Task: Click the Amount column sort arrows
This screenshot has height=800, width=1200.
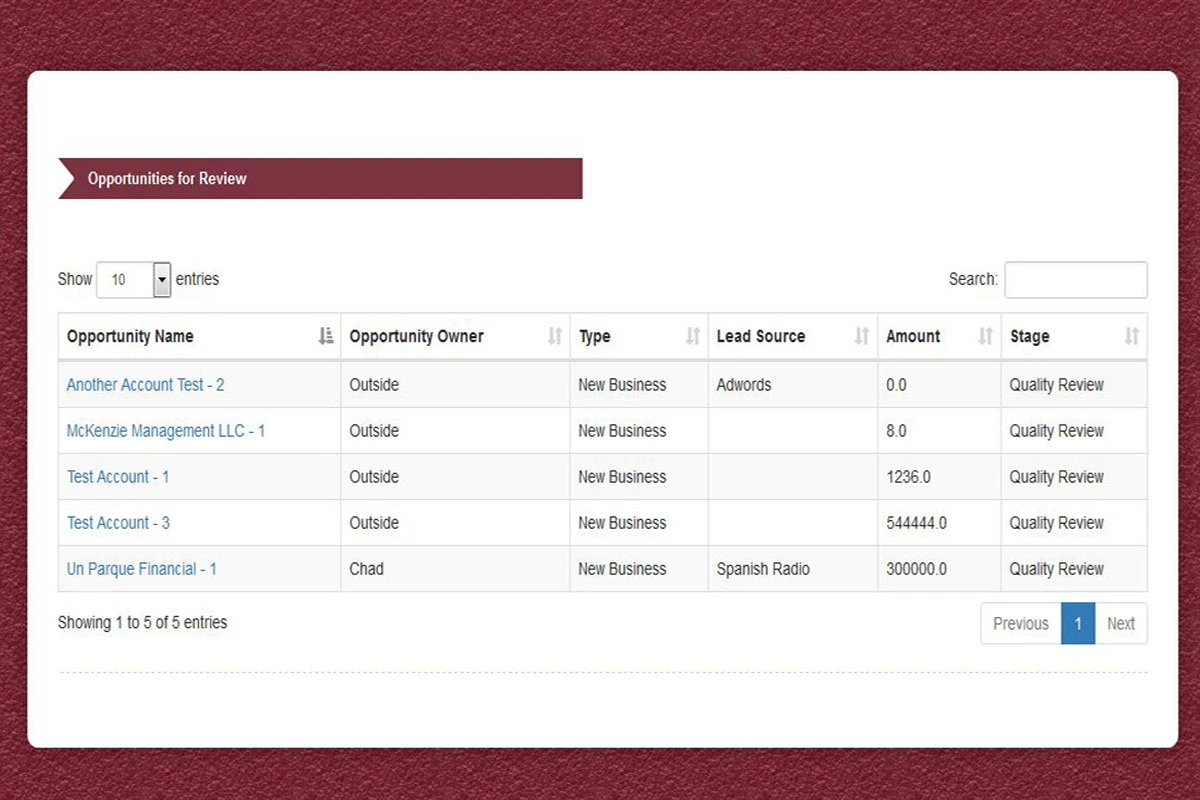Action: (985, 336)
